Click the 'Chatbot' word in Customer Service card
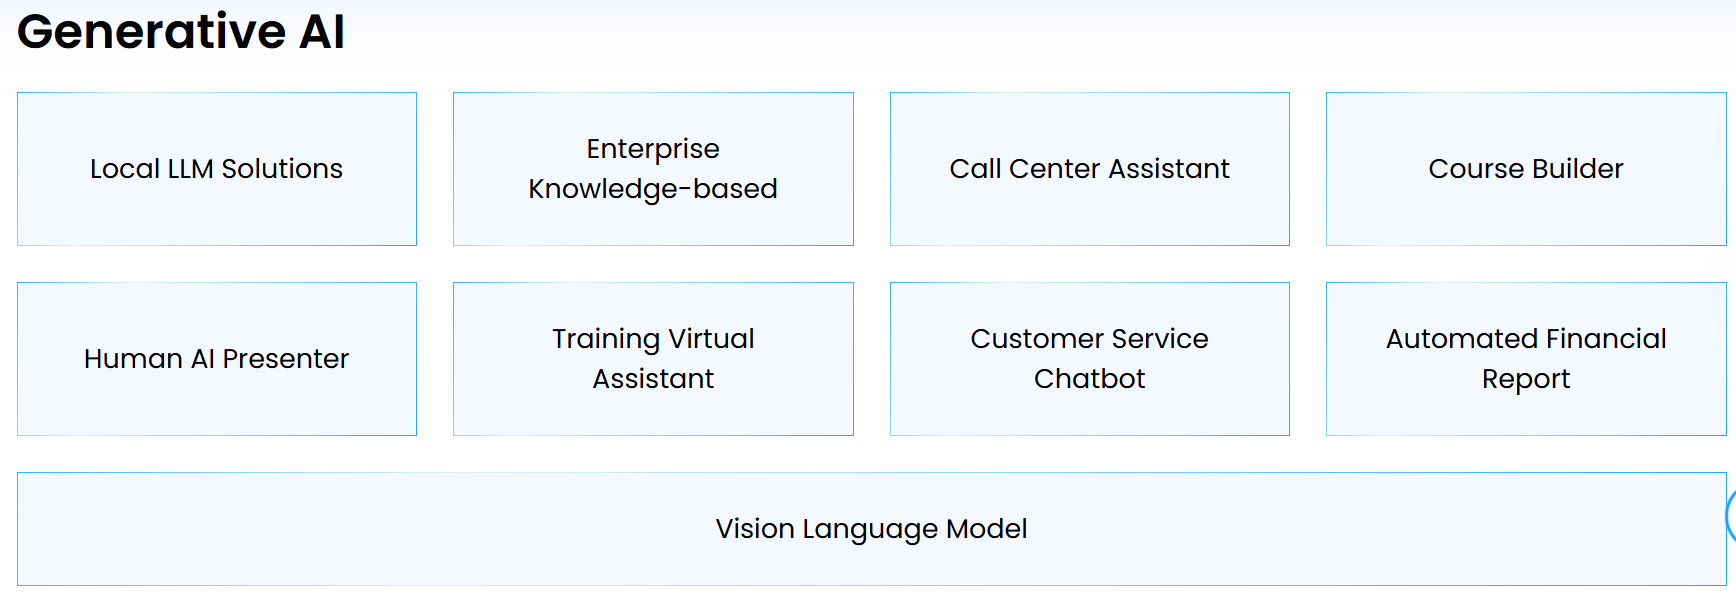Image resolution: width=1736 pixels, height=601 pixels. click(x=1090, y=379)
